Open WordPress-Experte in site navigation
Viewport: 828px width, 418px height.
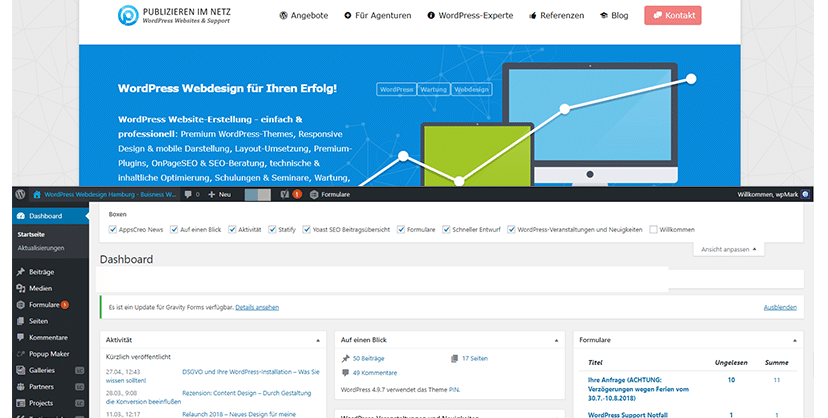(x=470, y=15)
